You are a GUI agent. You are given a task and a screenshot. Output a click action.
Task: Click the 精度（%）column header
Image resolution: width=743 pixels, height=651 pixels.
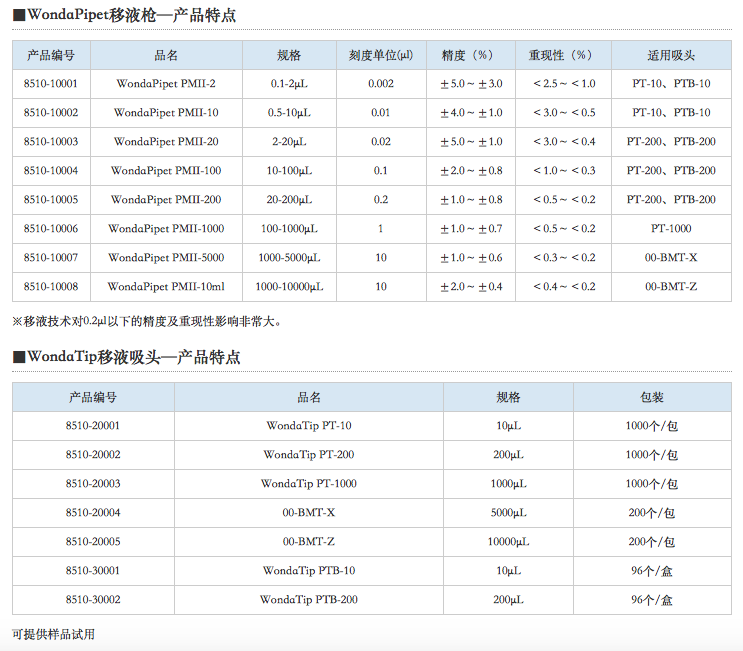click(470, 55)
